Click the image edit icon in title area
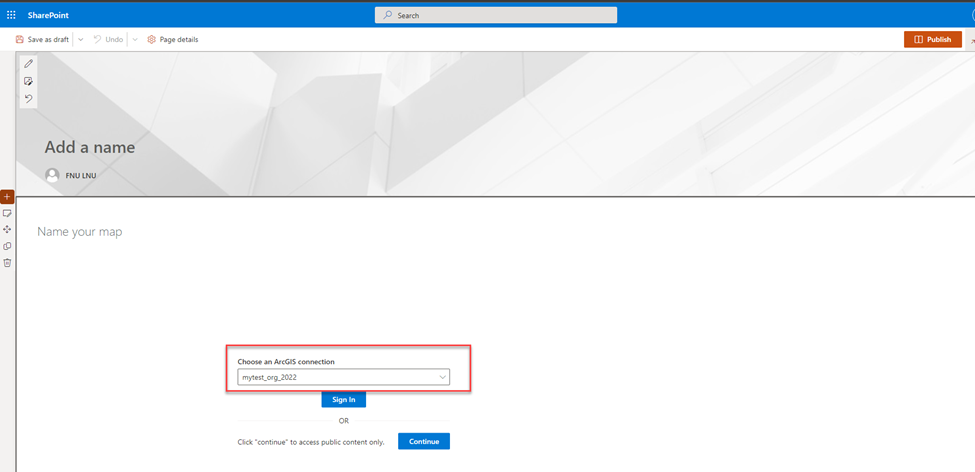Screen dimensions: 975x472 pyautogui.click(x=28, y=81)
